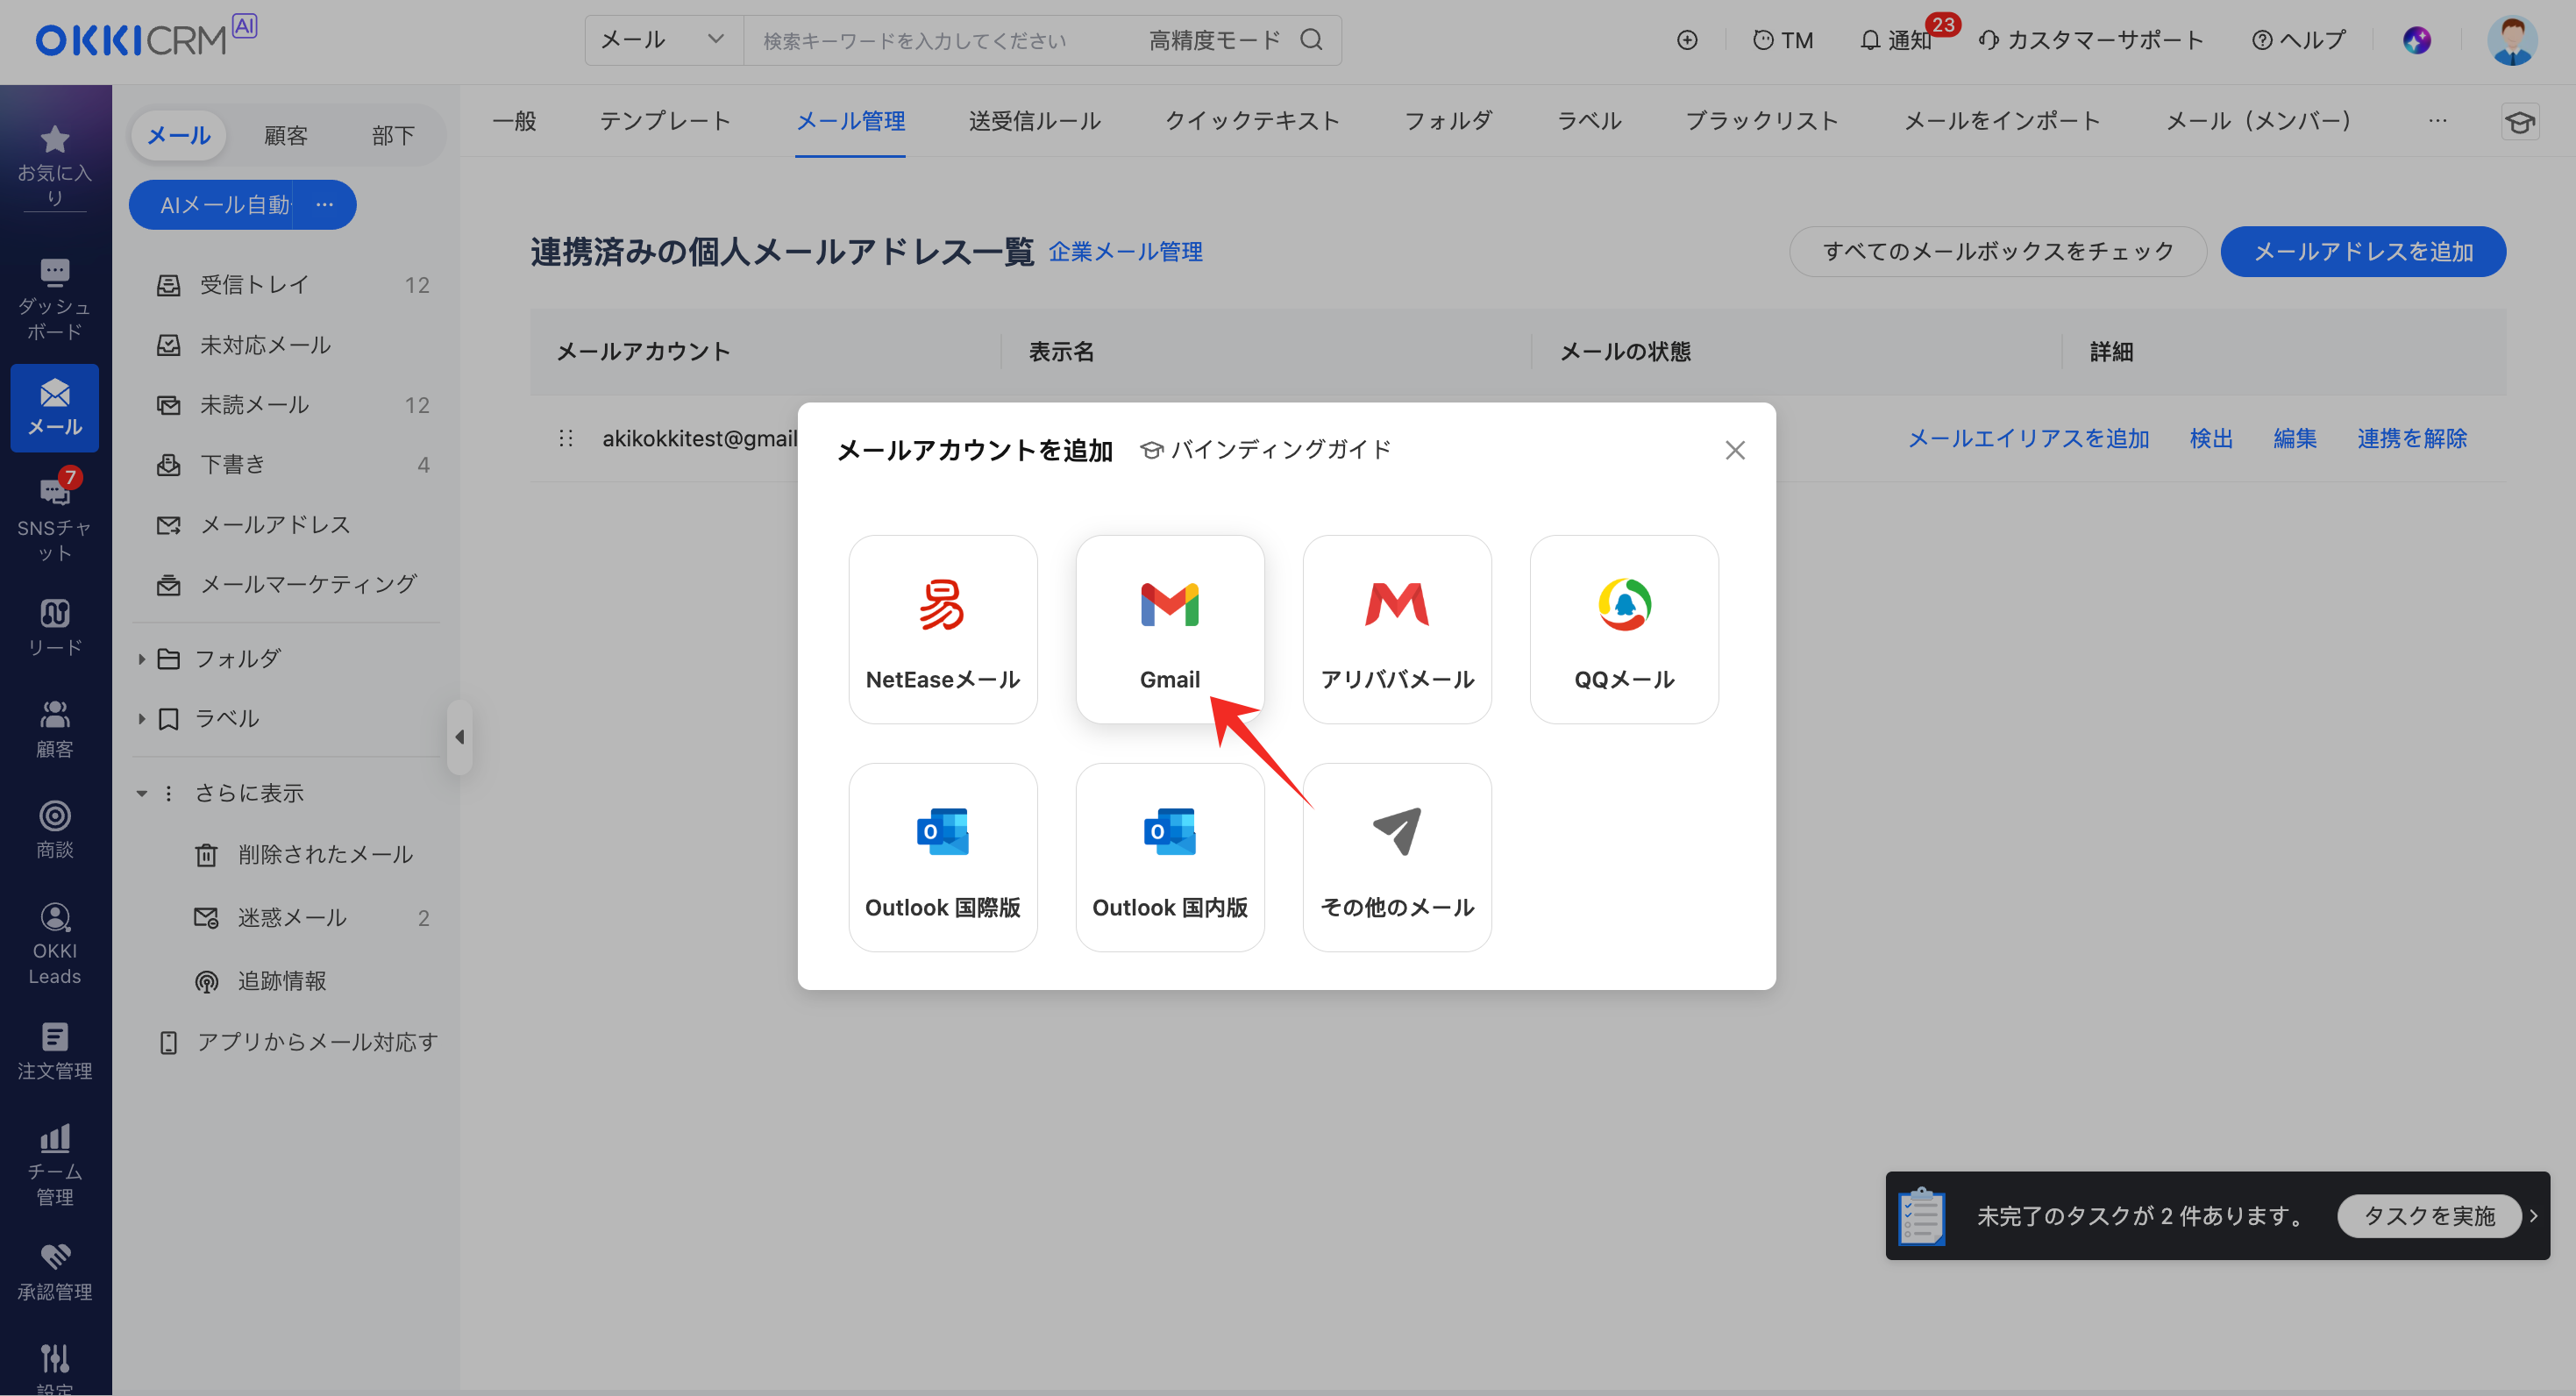Image resolution: width=2576 pixels, height=1396 pixels.
Task: Toggle 高精度モード in the search bar
Action: 1214,40
